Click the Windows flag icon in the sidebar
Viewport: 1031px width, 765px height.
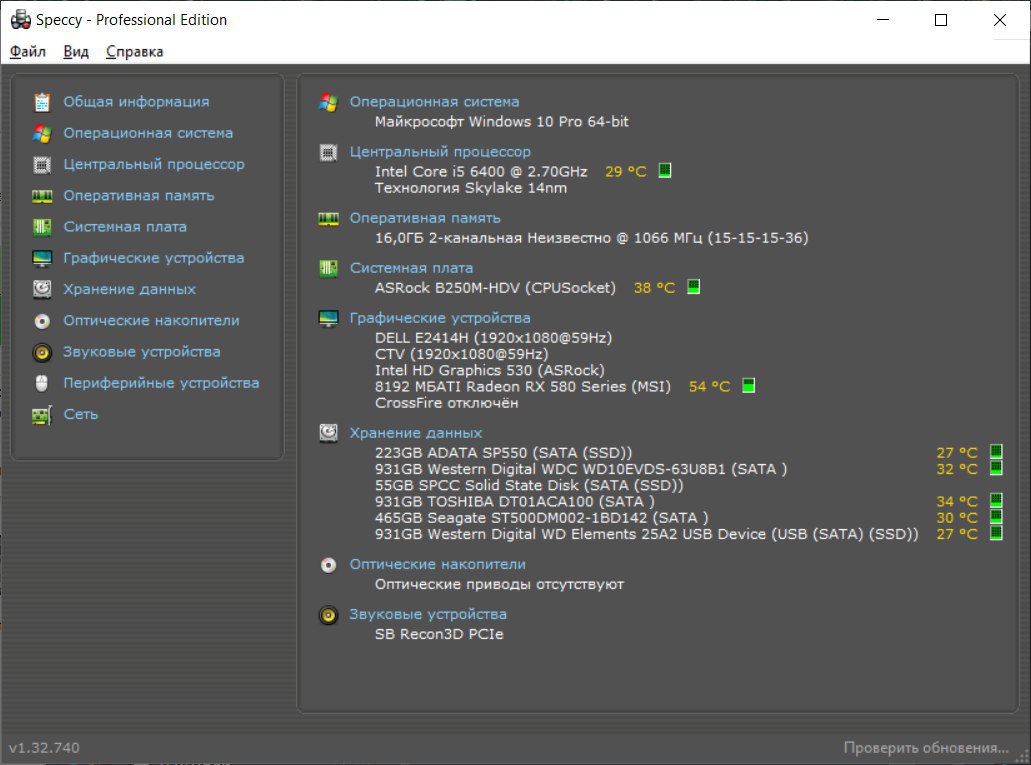pos(42,134)
